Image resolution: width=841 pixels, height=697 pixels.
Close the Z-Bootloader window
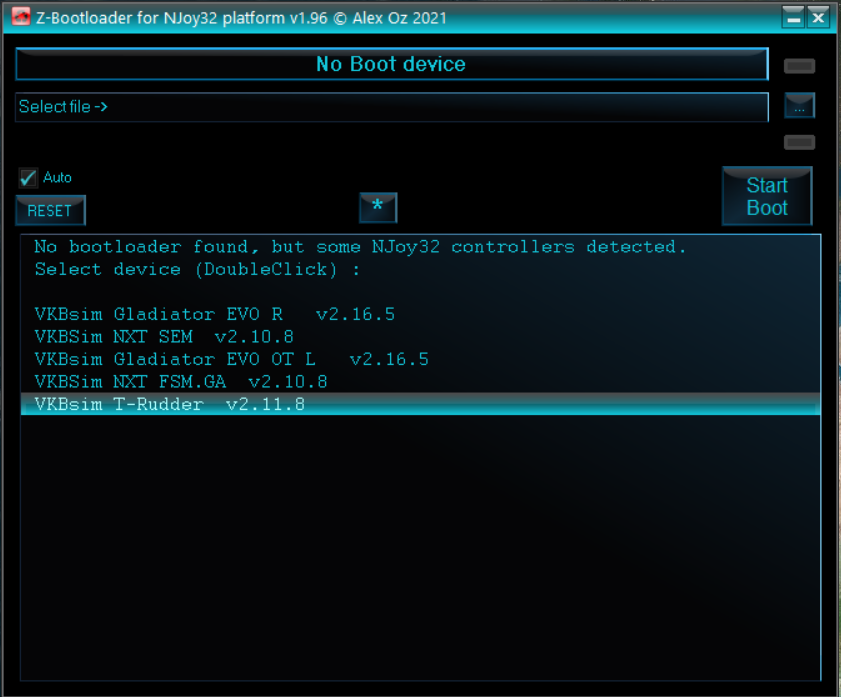[818, 18]
